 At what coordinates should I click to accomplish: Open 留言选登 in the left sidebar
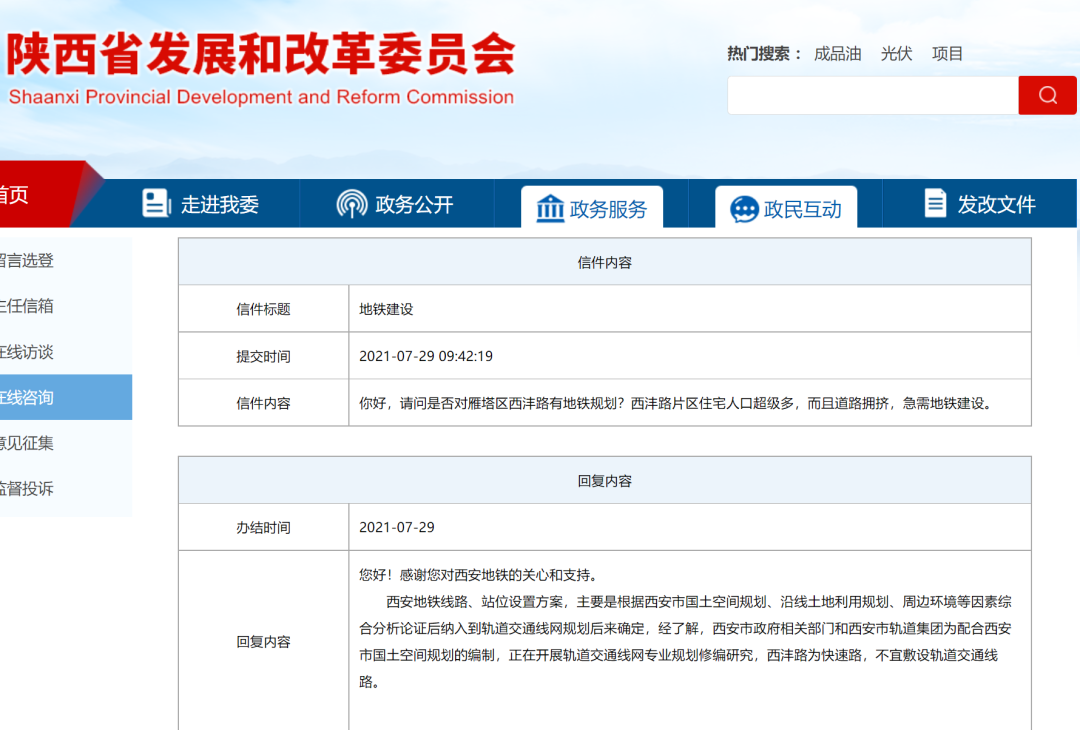pyautogui.click(x=26, y=261)
